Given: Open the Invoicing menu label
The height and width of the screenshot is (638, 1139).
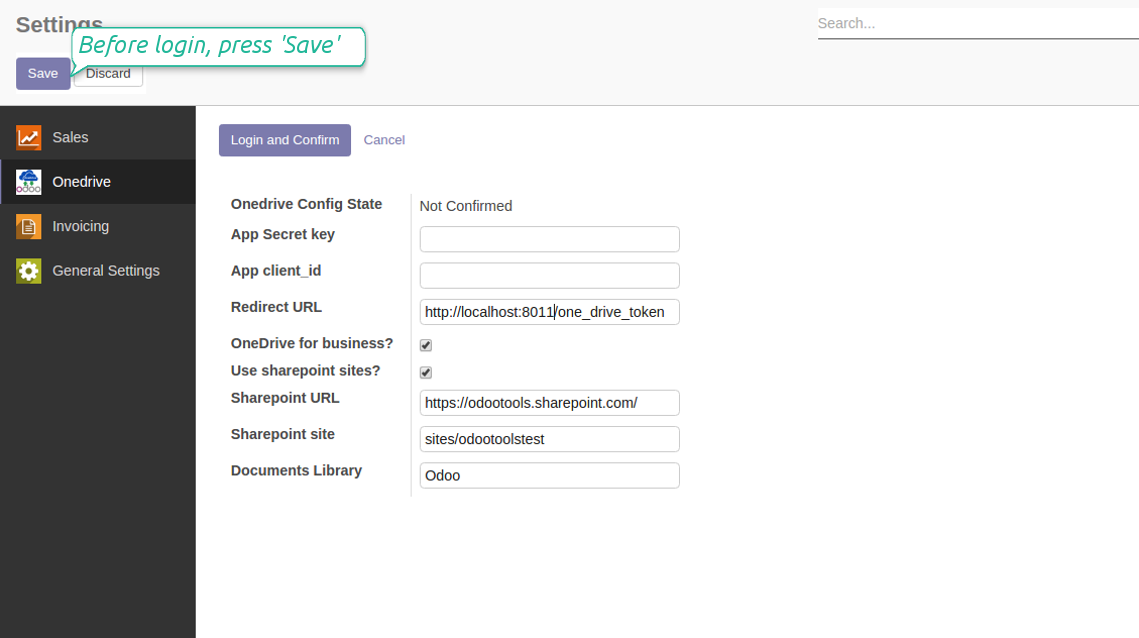Looking at the screenshot, I should click(x=81, y=226).
